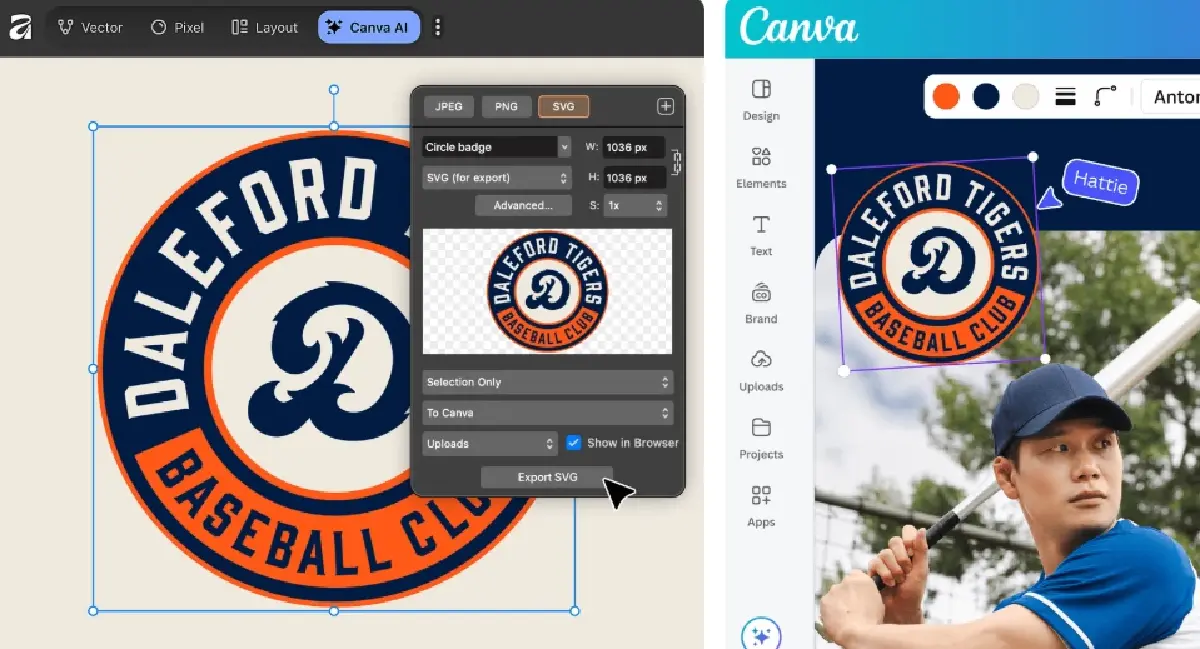
Task: Expand the SVG (for export) format dropdown
Action: [x=496, y=177]
